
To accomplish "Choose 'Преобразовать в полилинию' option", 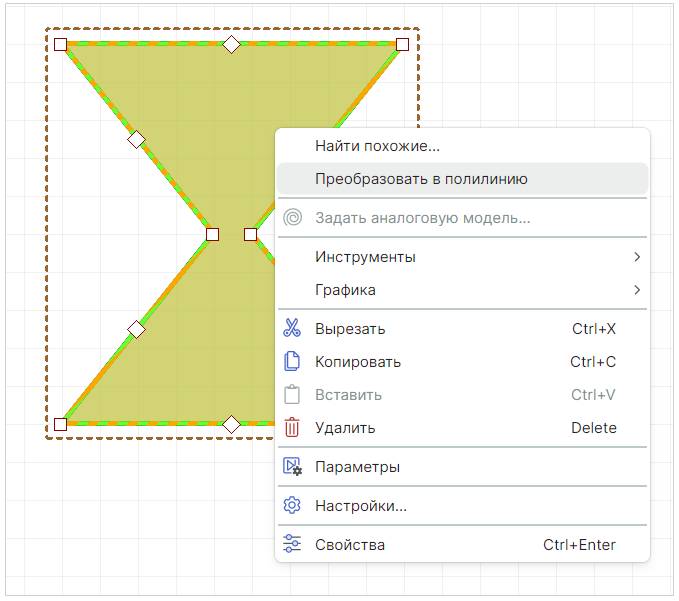I will pyautogui.click(x=462, y=179).
